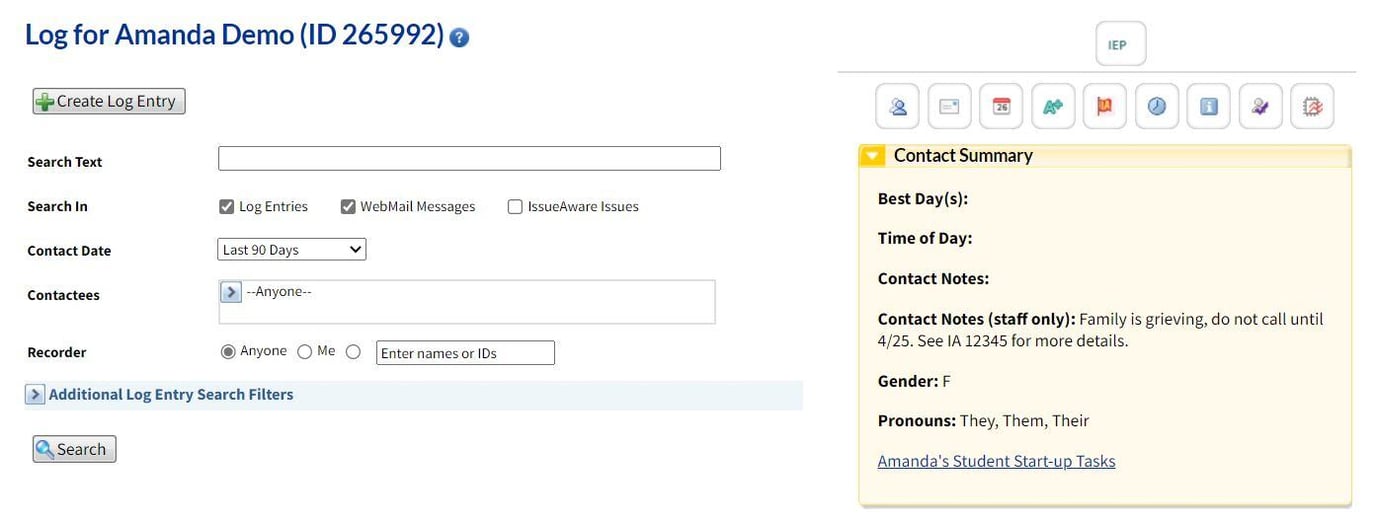
Task: Select the Anyone recorder radio button
Action: pyautogui.click(x=228, y=352)
